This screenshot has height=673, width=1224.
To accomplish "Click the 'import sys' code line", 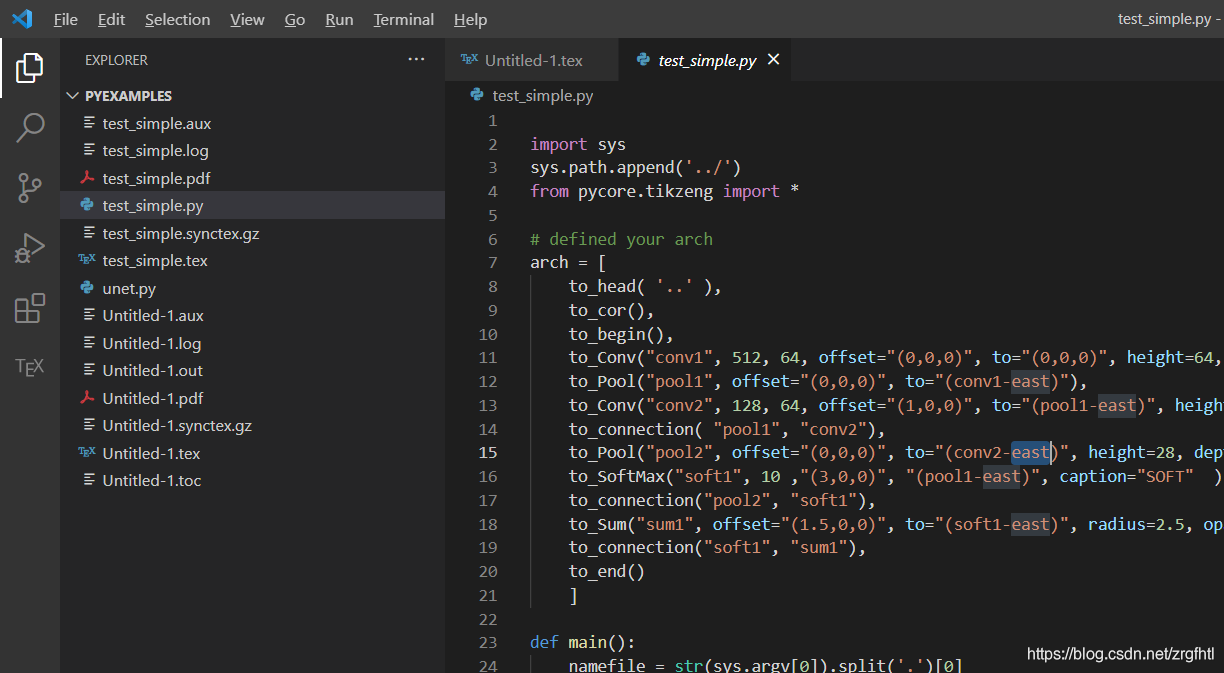I will coord(578,144).
